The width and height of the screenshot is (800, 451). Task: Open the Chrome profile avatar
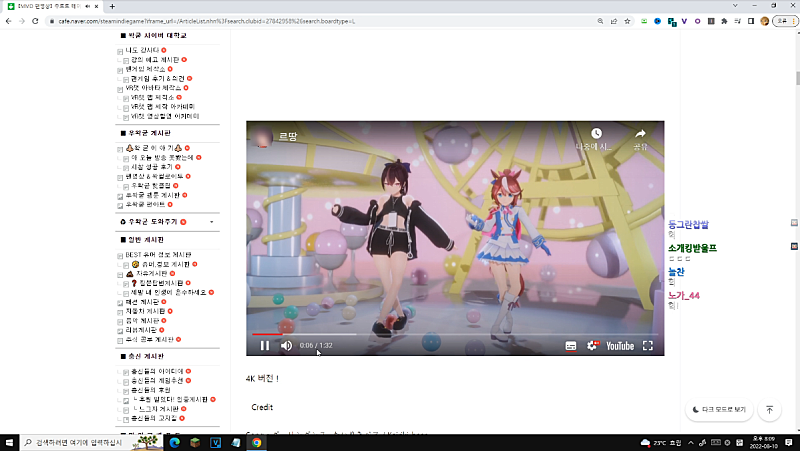click(x=764, y=21)
